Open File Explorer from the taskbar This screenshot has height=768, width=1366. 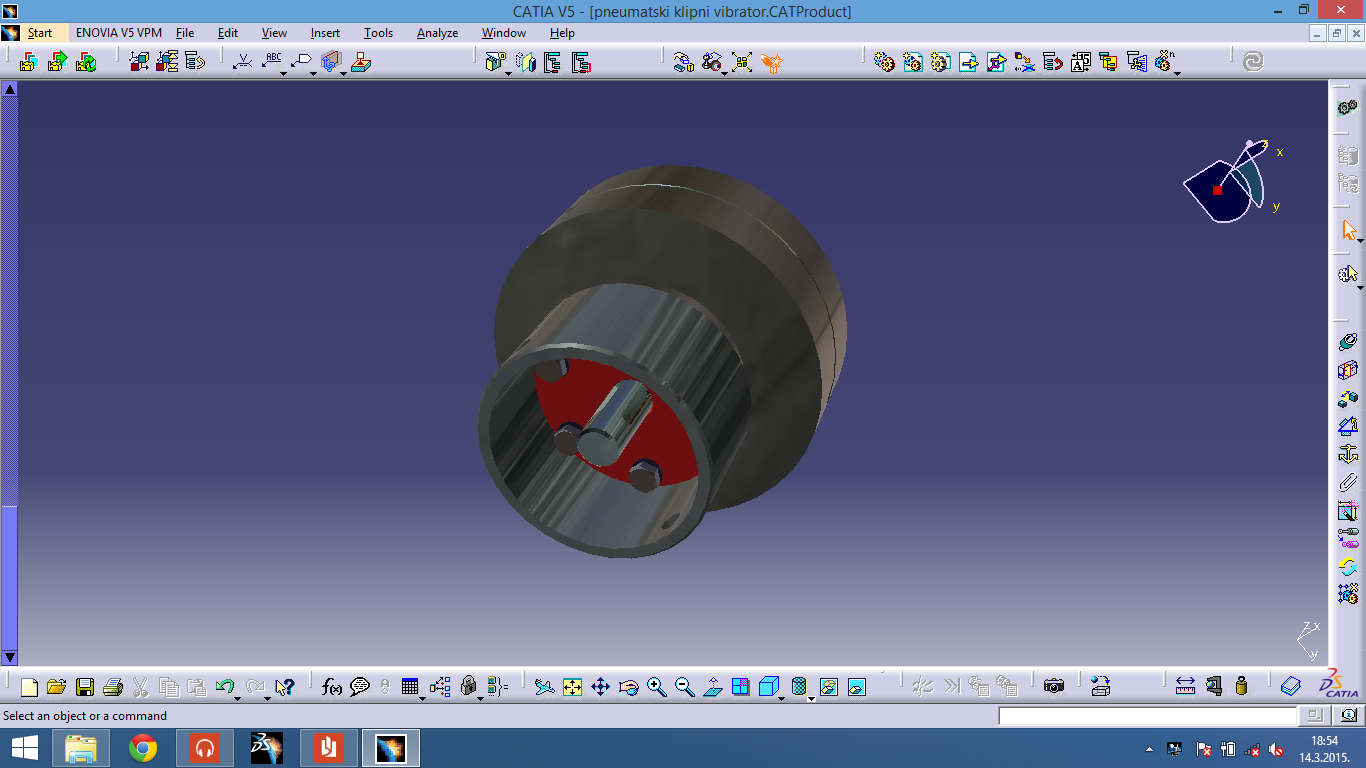81,748
